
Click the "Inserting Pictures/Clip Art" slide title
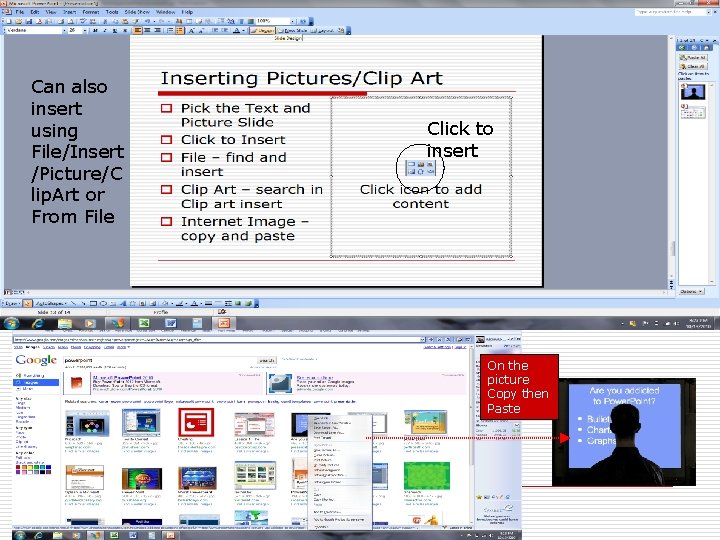tap(302, 79)
